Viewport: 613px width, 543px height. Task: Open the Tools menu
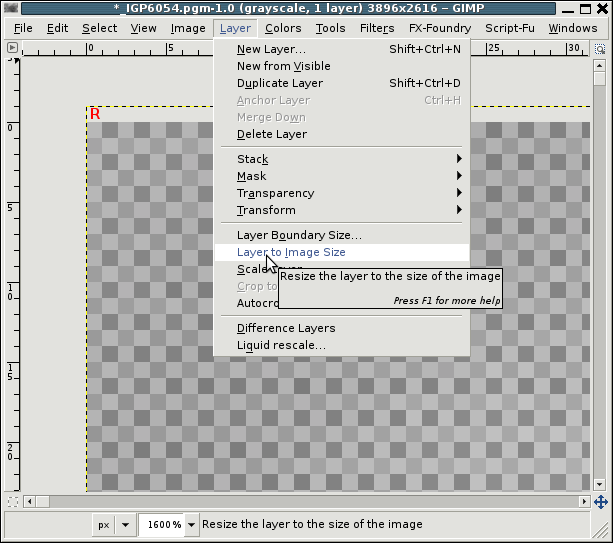point(330,28)
